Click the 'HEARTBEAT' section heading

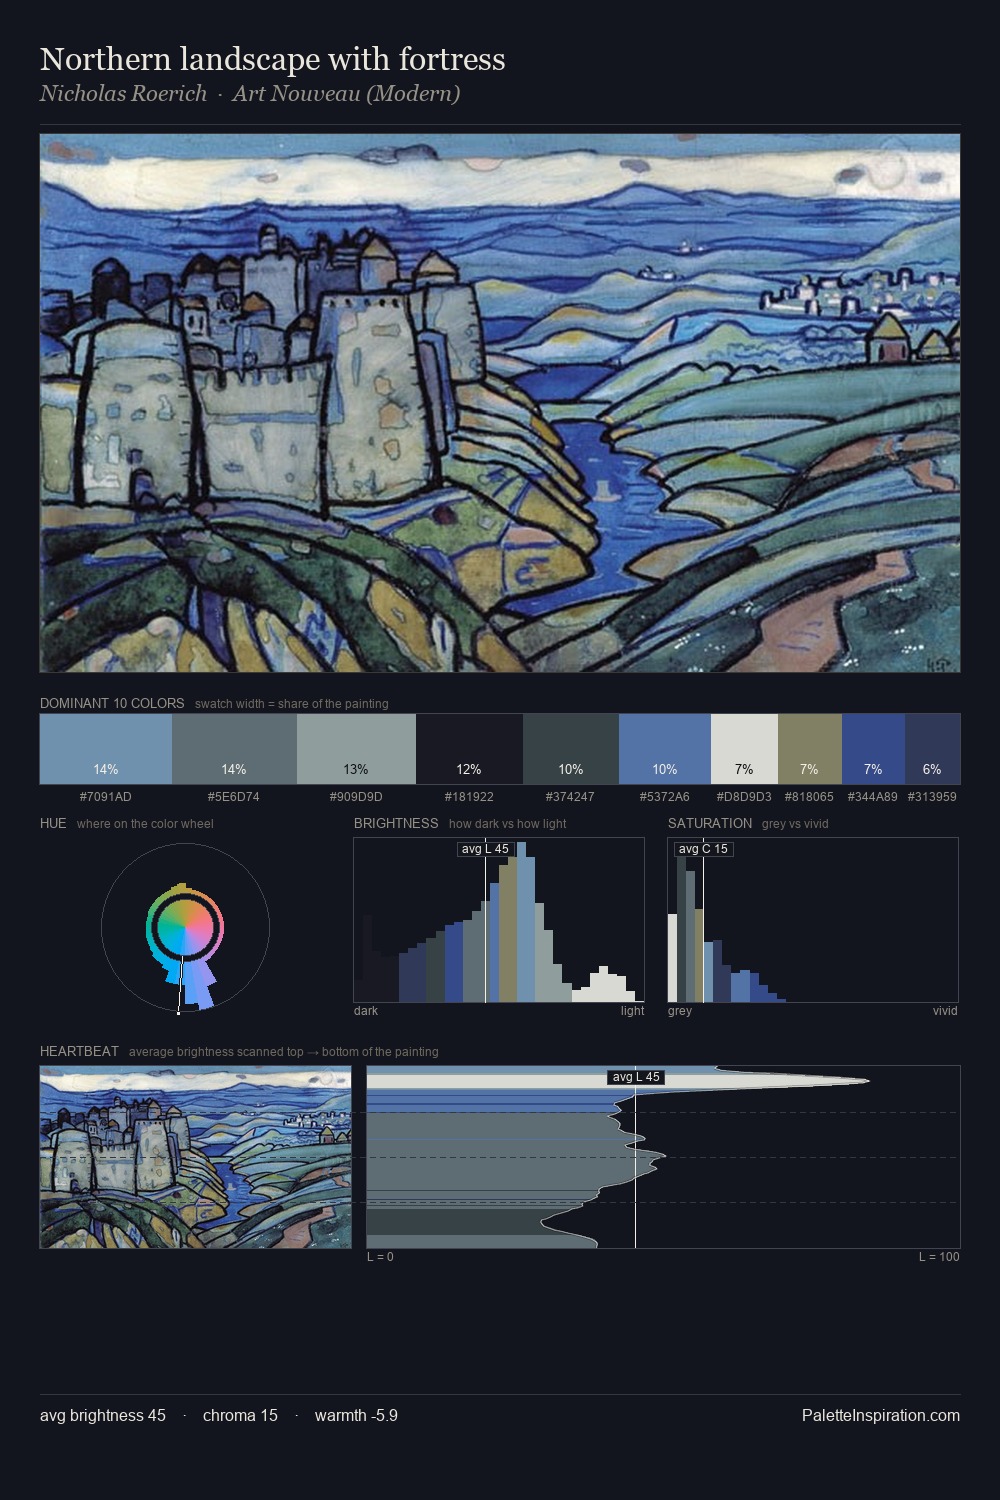(79, 1051)
